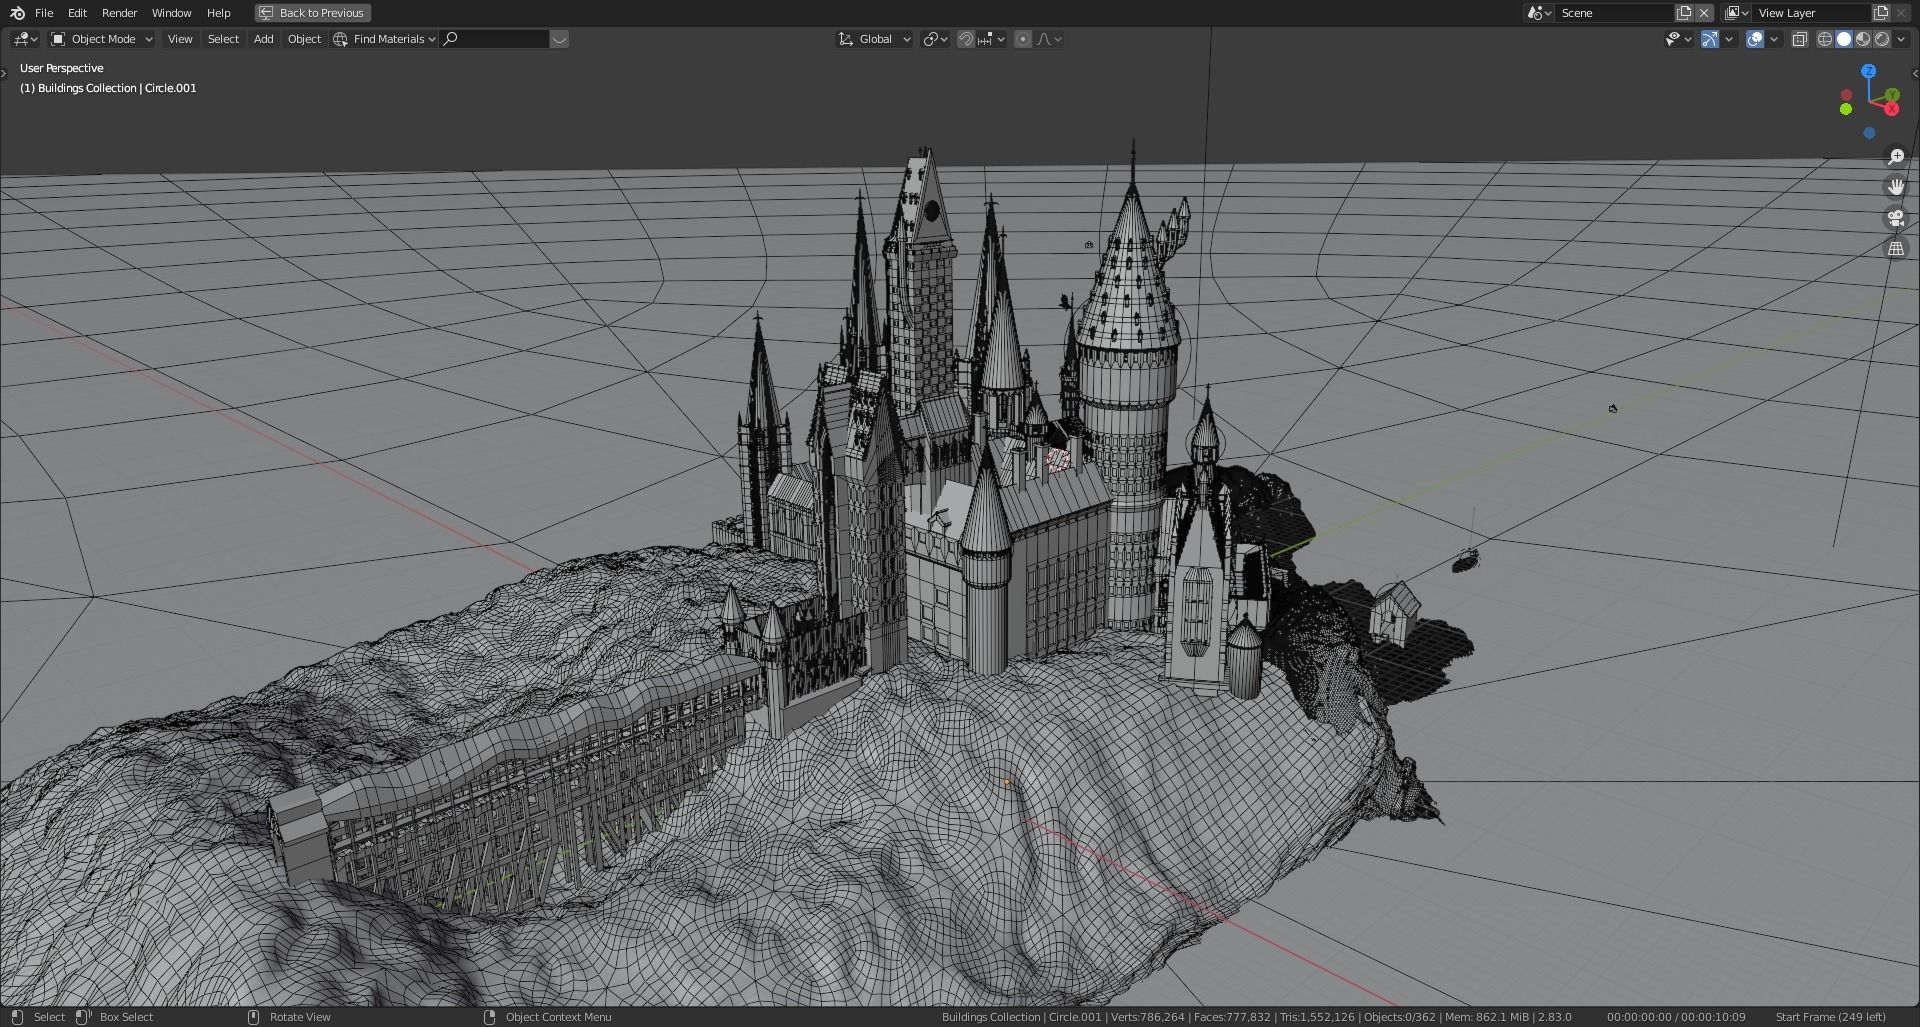
Task: Open the viewport Add menu
Action: pyautogui.click(x=263, y=39)
